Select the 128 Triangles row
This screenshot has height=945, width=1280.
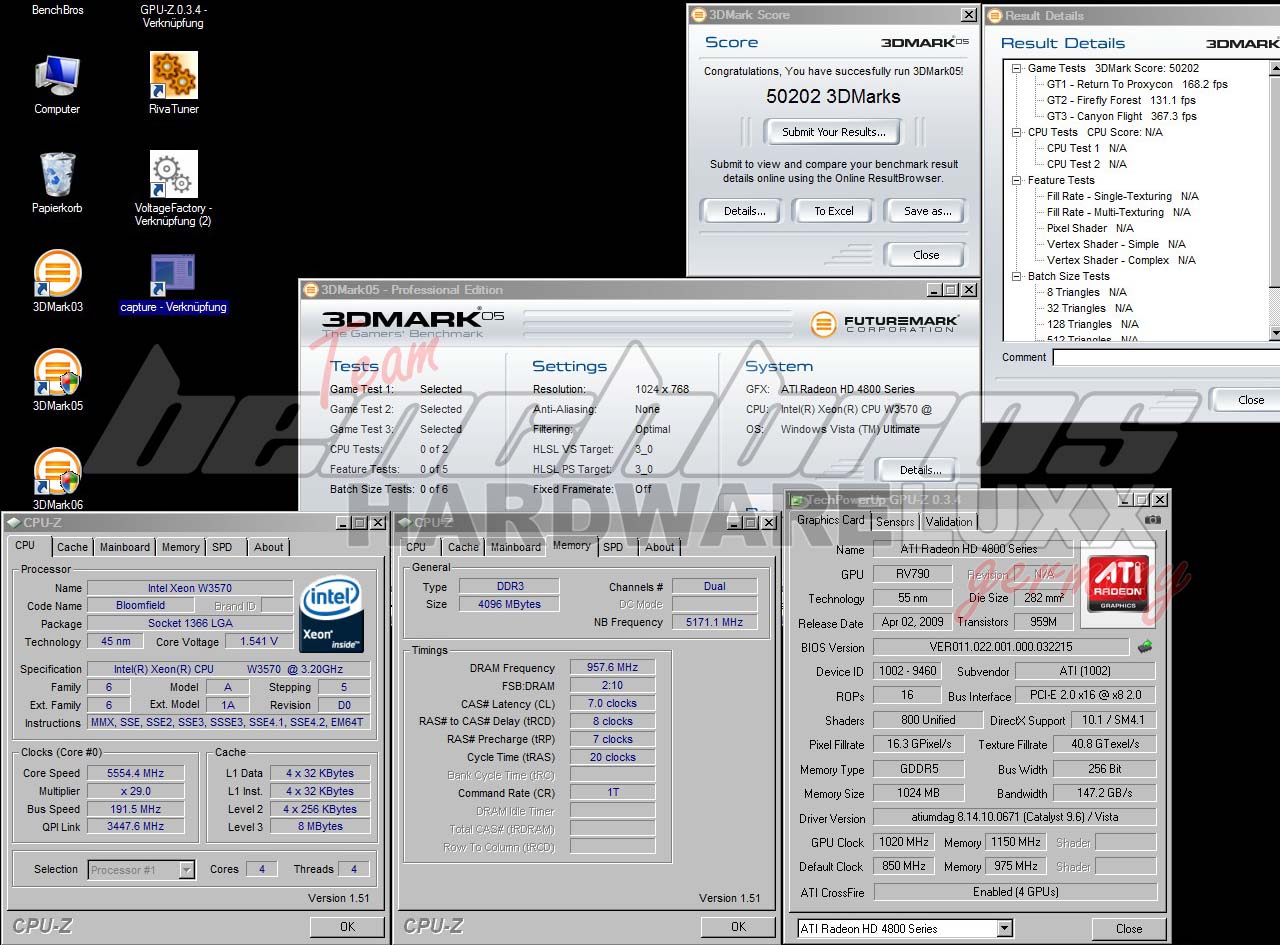point(1092,324)
